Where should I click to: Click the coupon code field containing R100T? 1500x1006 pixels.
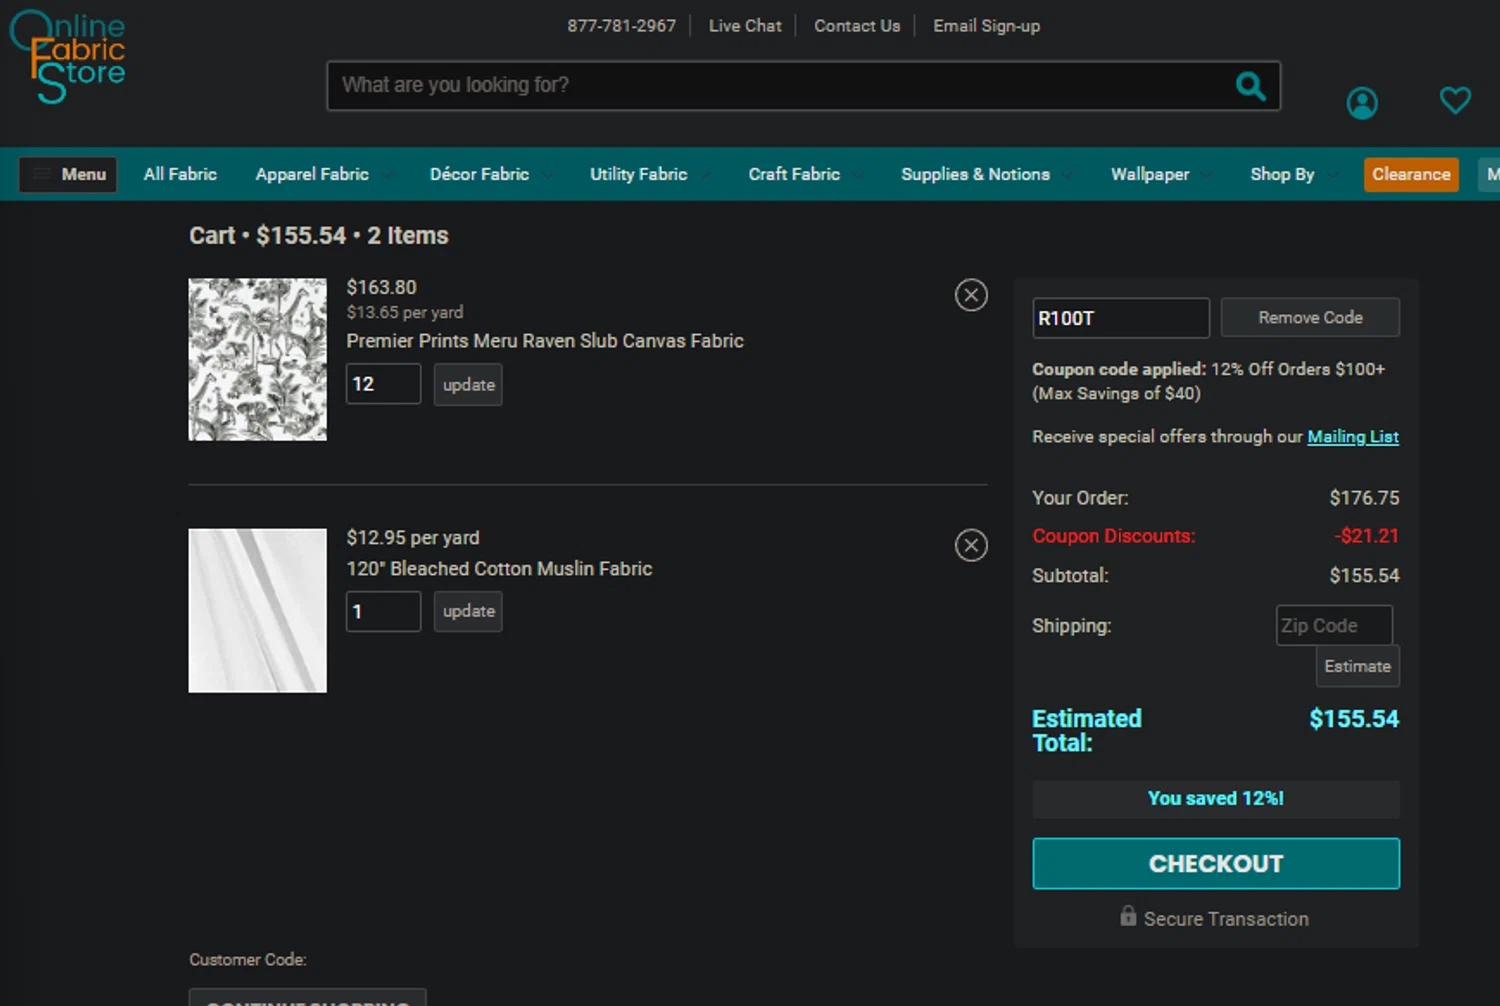click(x=1121, y=318)
